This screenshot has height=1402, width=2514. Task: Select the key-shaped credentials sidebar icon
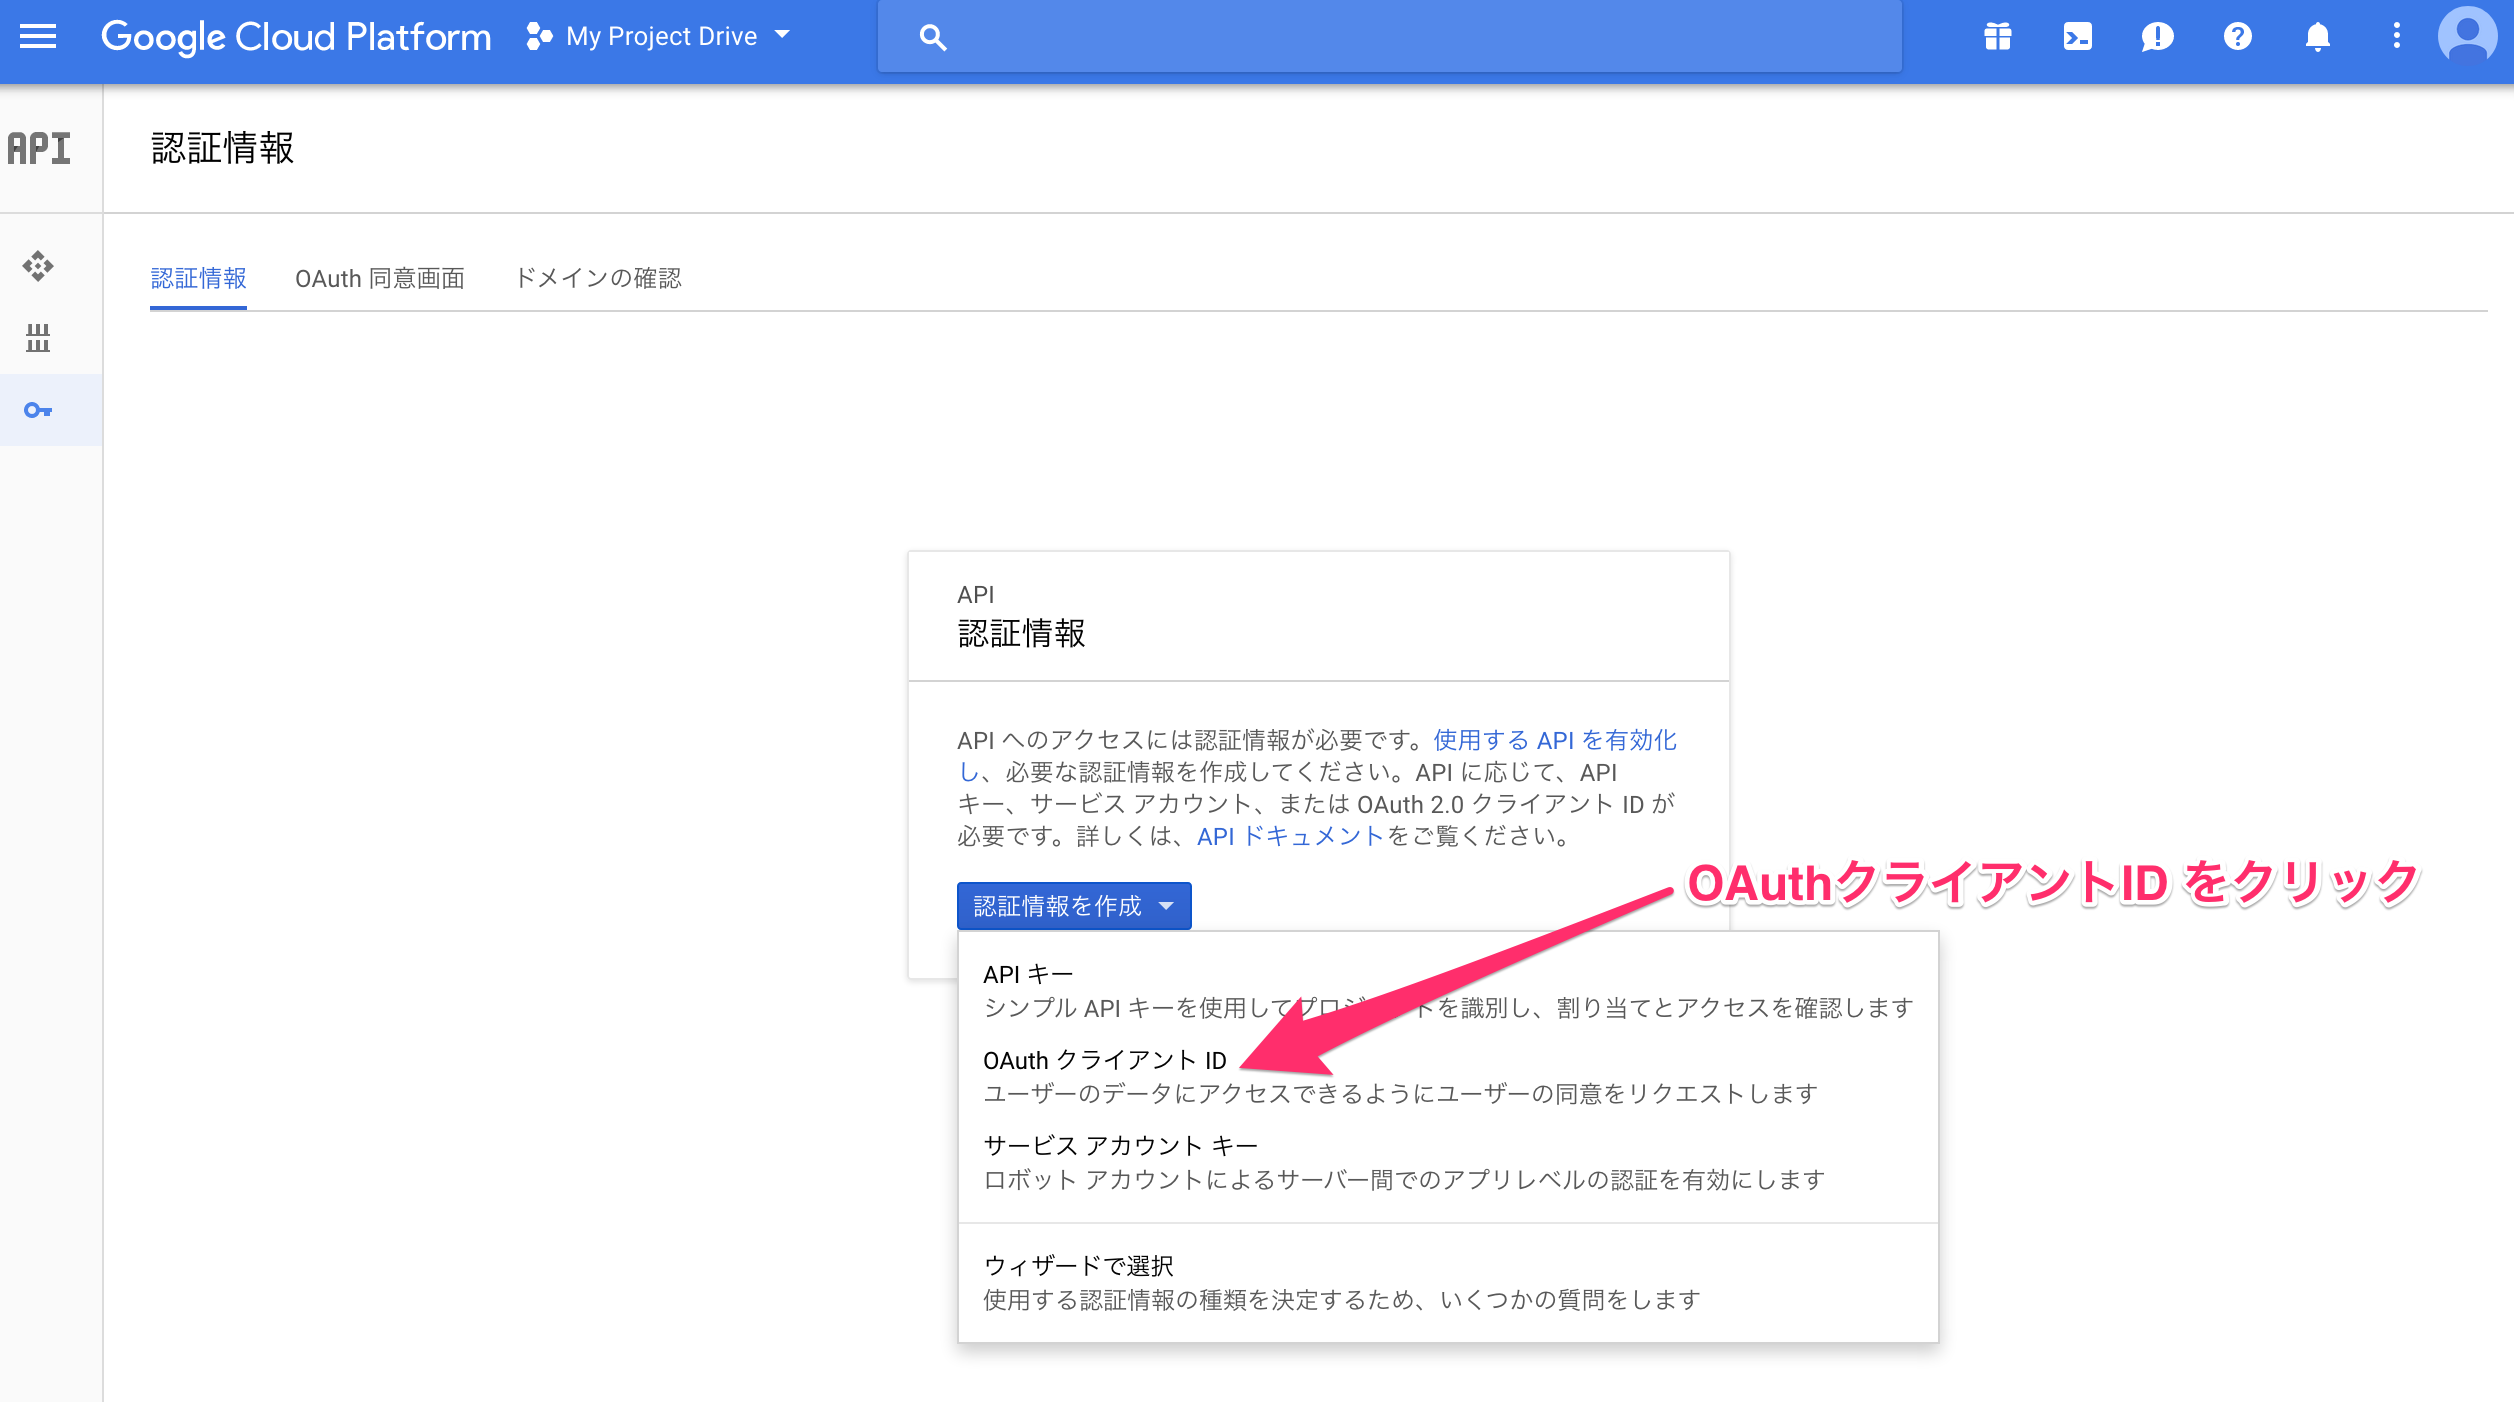coord(37,410)
